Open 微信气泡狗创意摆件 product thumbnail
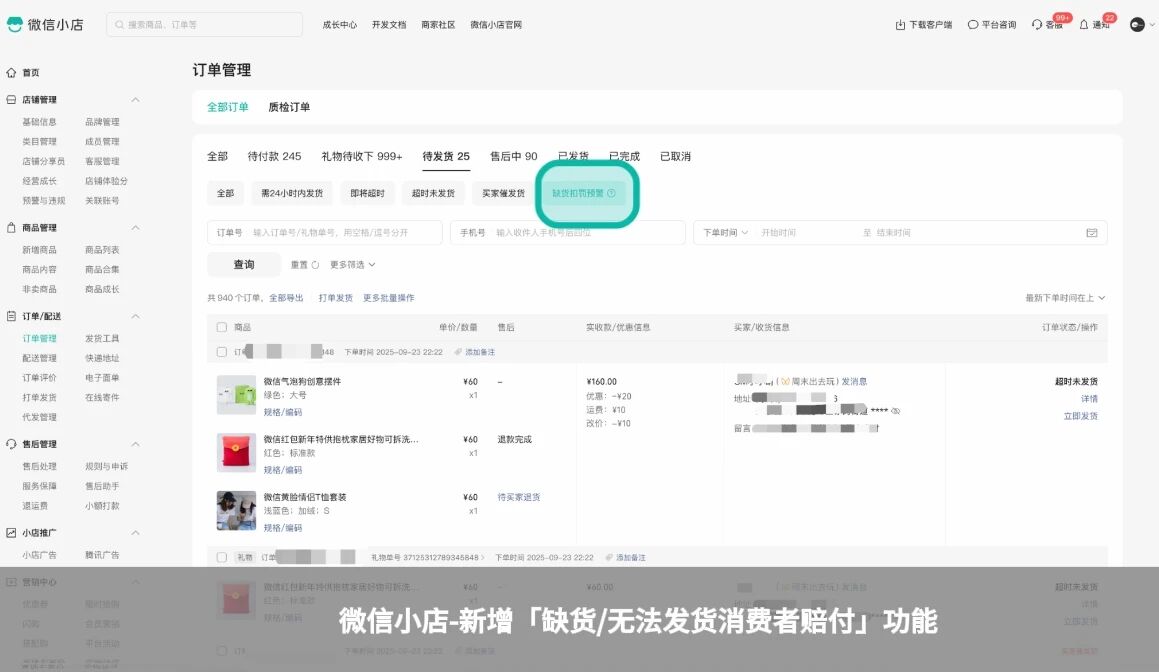The height and width of the screenshot is (672, 1159). [x=236, y=395]
